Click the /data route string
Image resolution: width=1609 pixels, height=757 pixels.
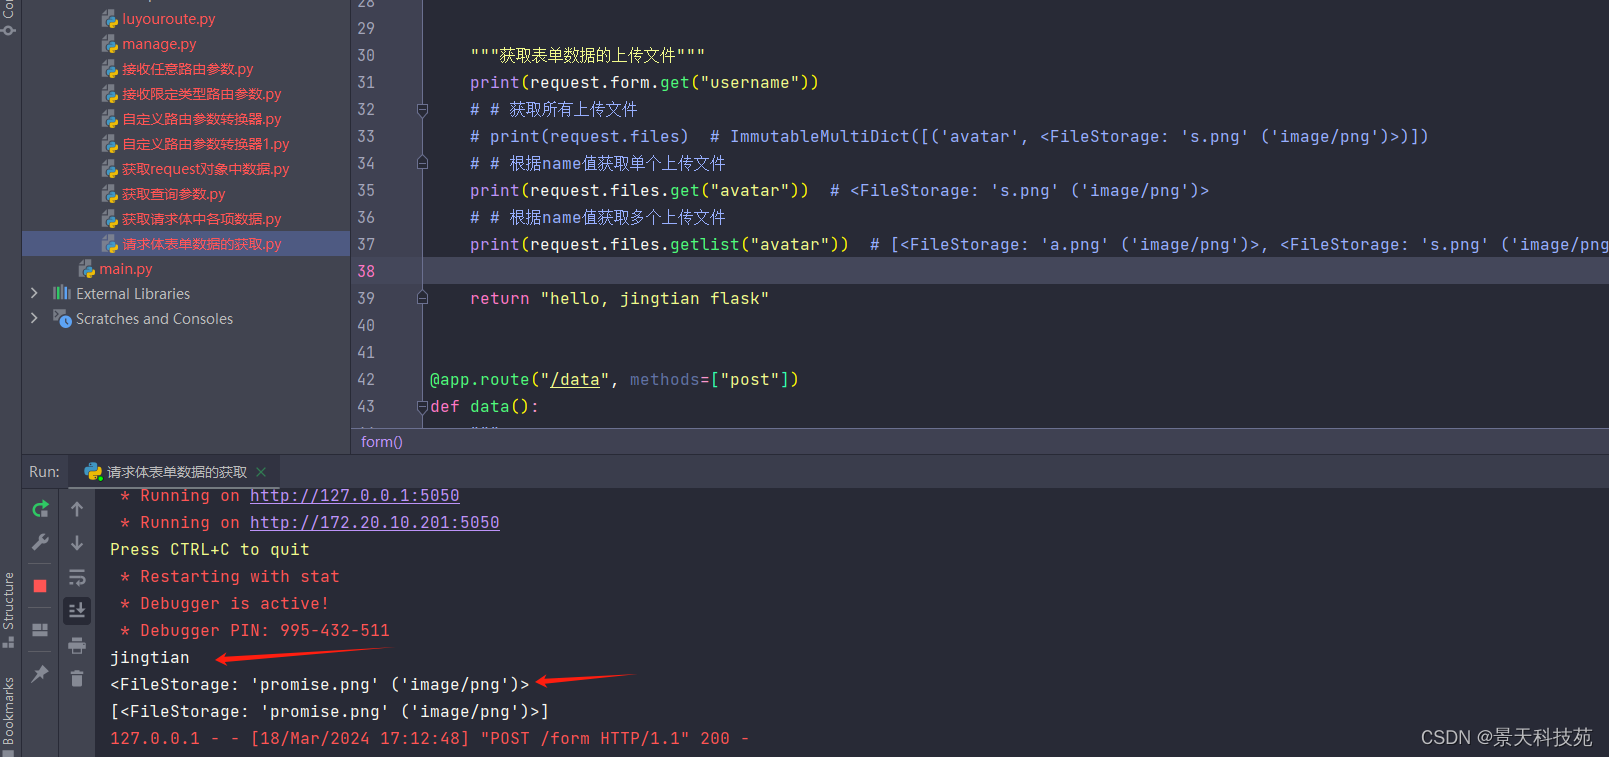(575, 380)
